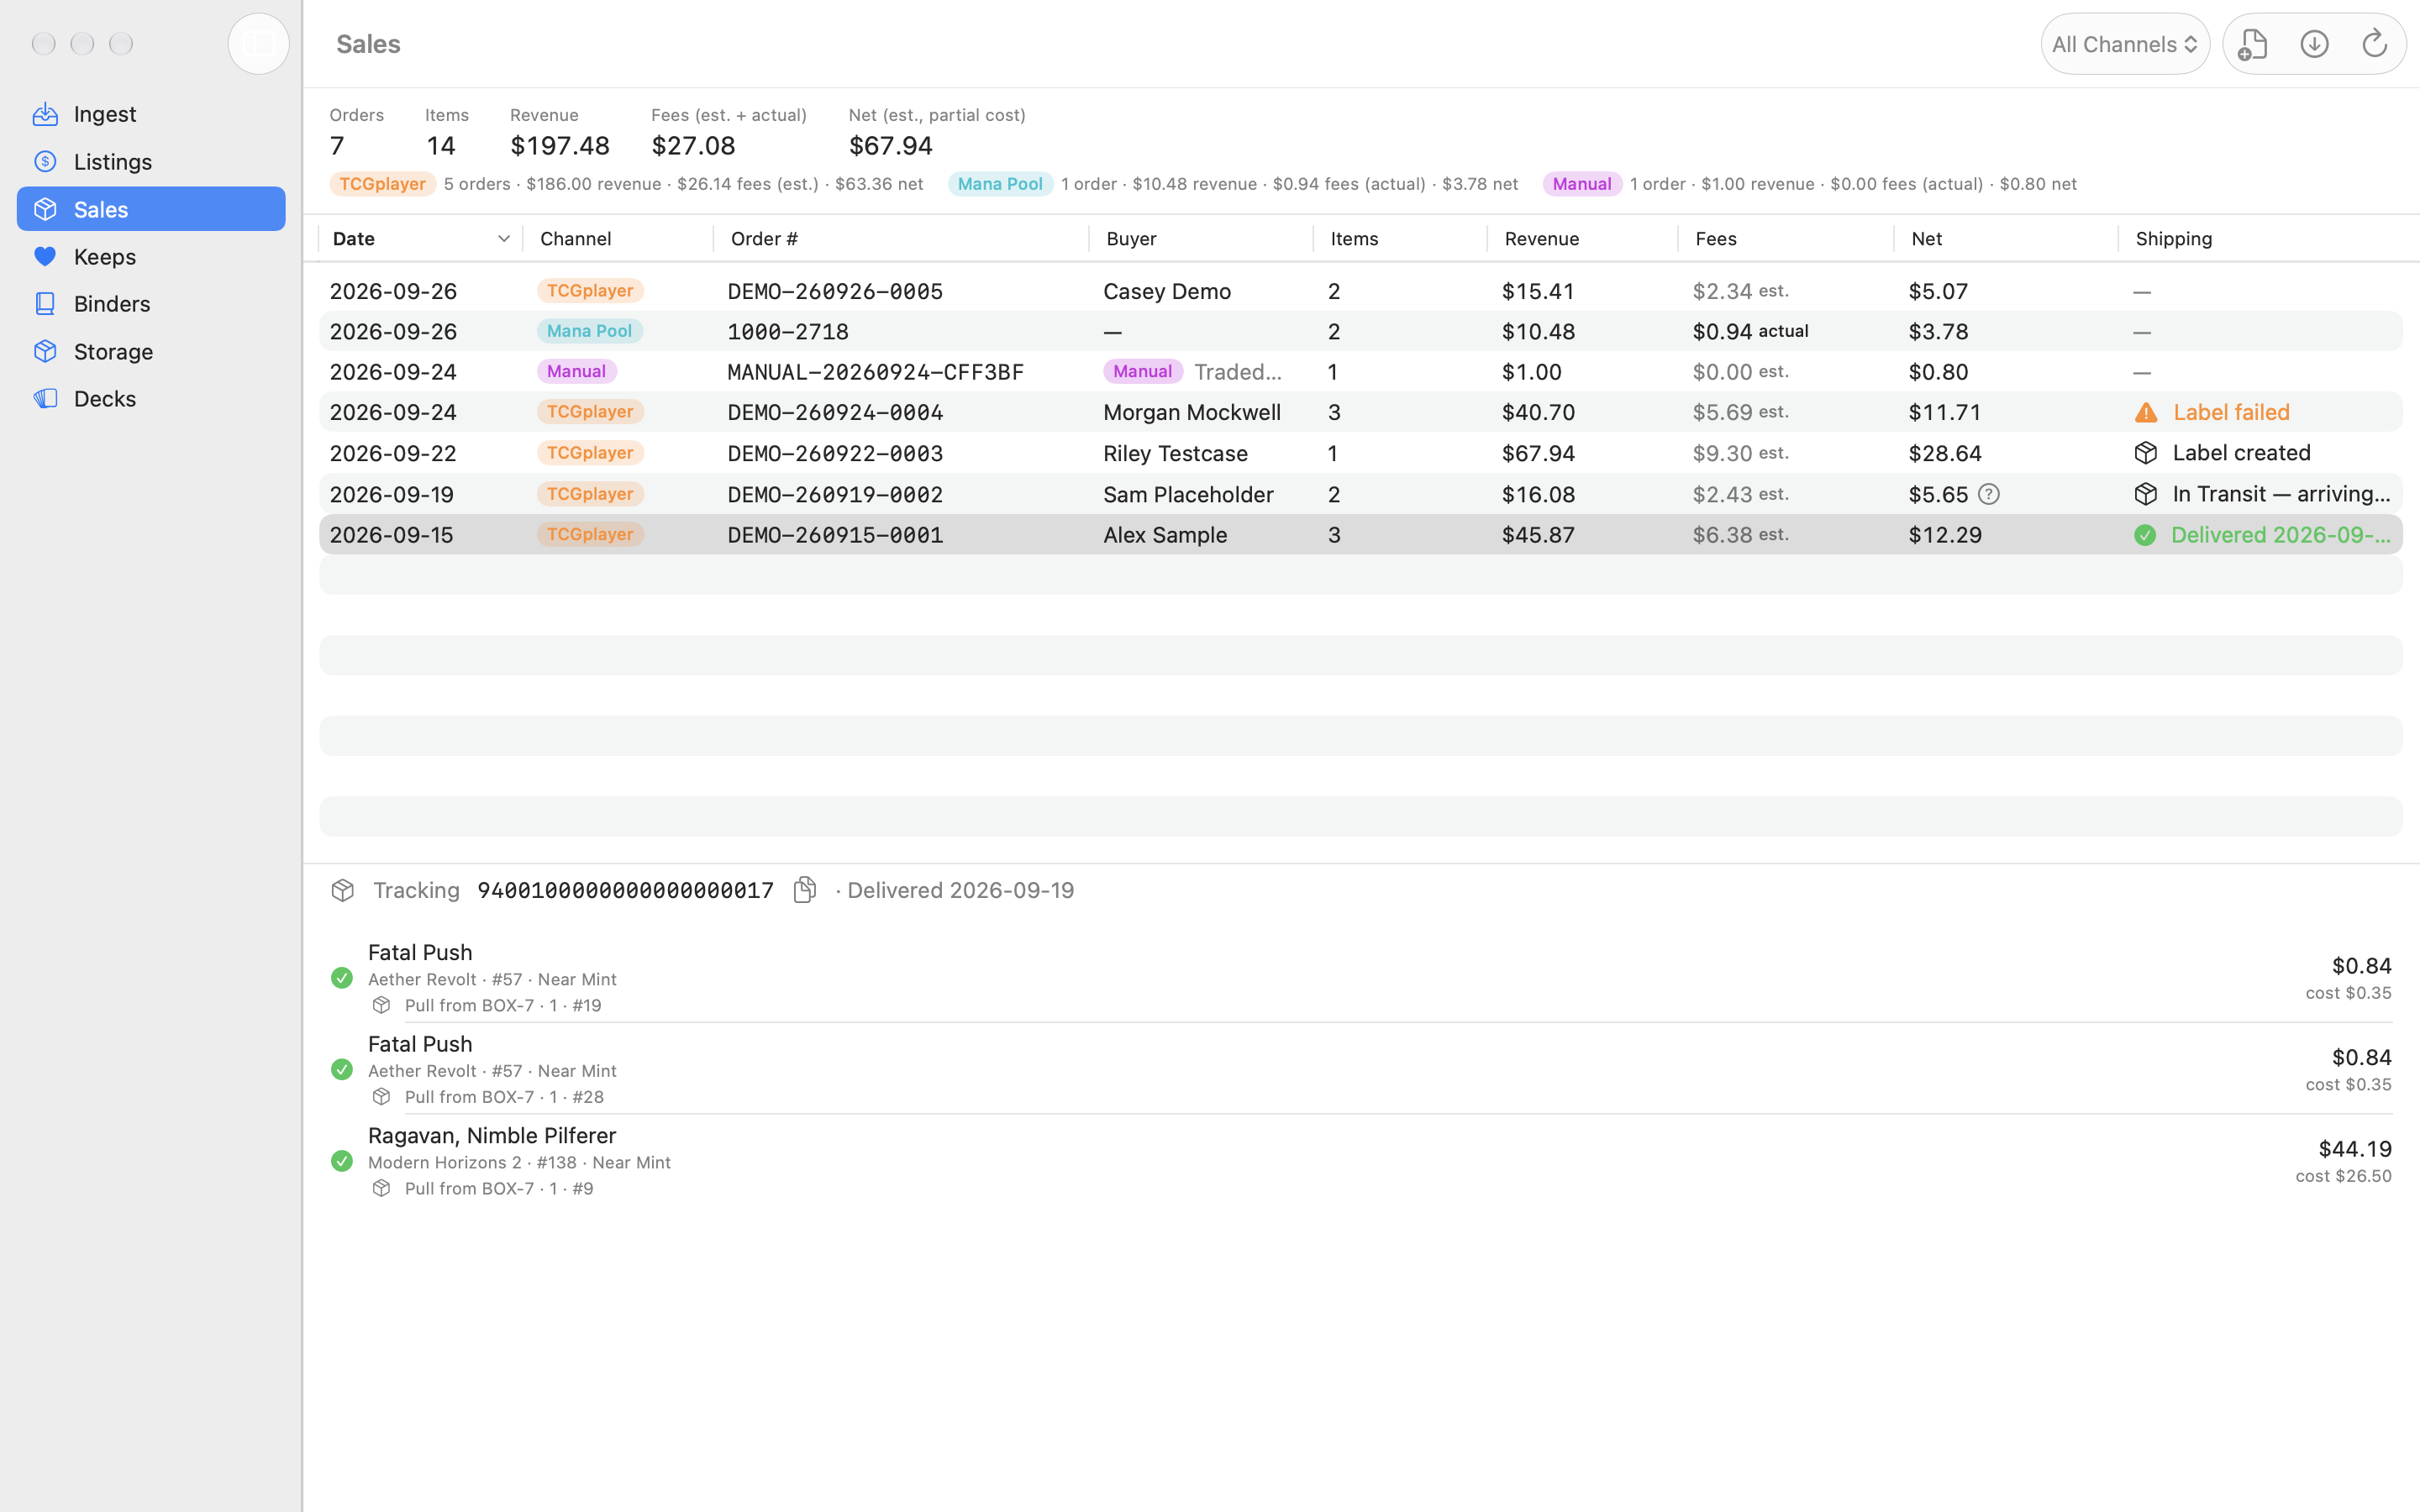The width and height of the screenshot is (2420, 1512).
Task: Click buyer Riley Testcase
Action: pyautogui.click(x=1175, y=453)
